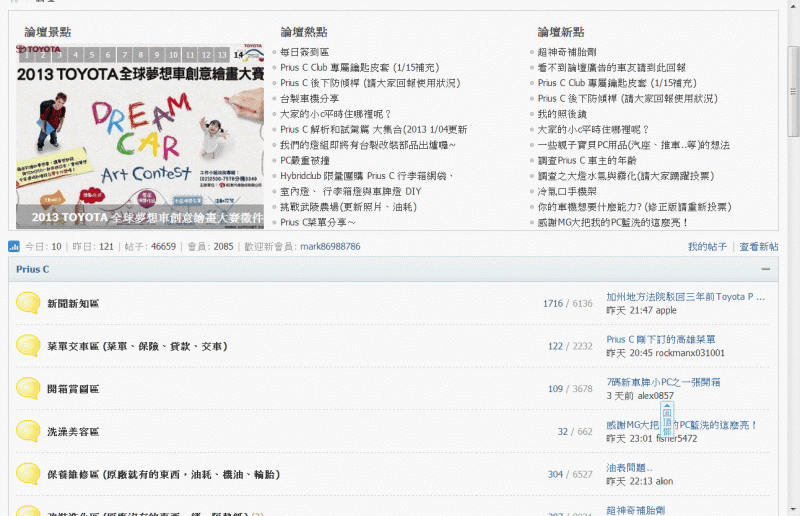Open hot topic Prius C菜單分享～

(x=318, y=223)
